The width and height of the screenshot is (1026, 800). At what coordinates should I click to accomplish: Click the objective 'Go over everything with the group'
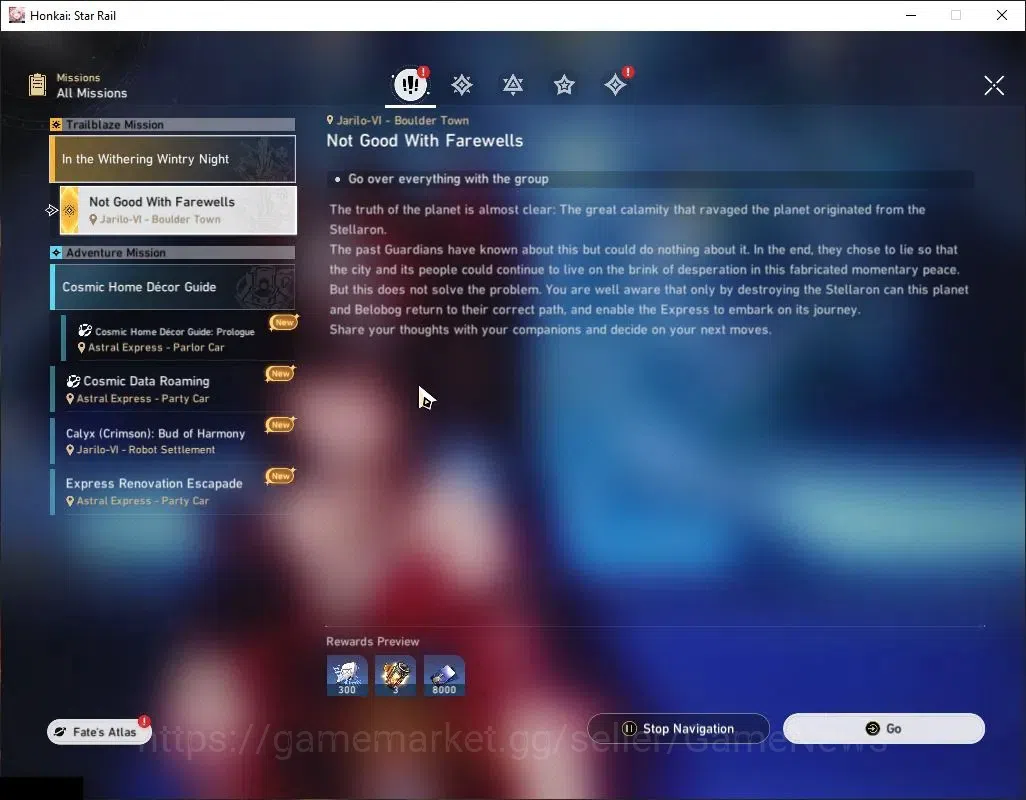(448, 179)
